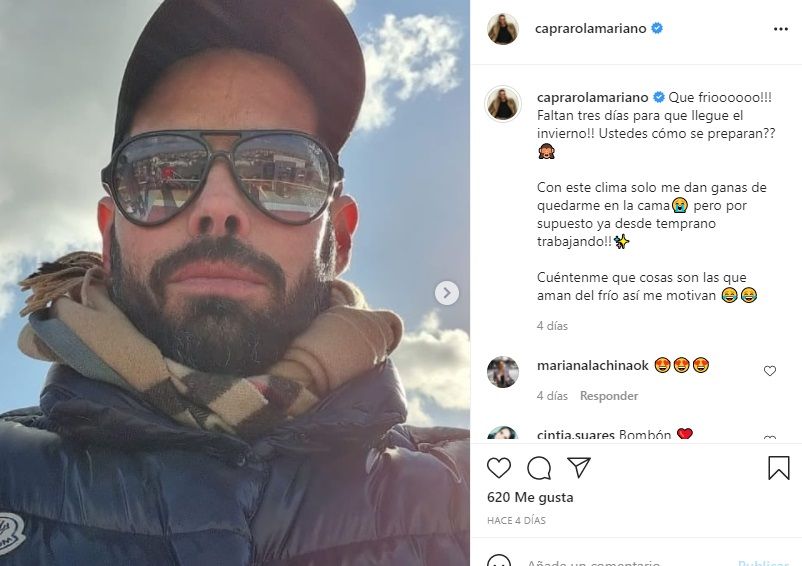Click Responder under marianalachinaok comment
The image size is (802, 566).
(609, 396)
